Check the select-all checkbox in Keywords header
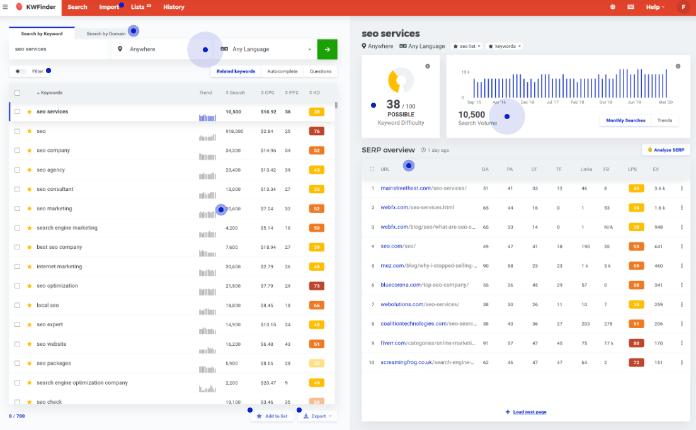Screen dimensions: 696x430 tap(17, 93)
